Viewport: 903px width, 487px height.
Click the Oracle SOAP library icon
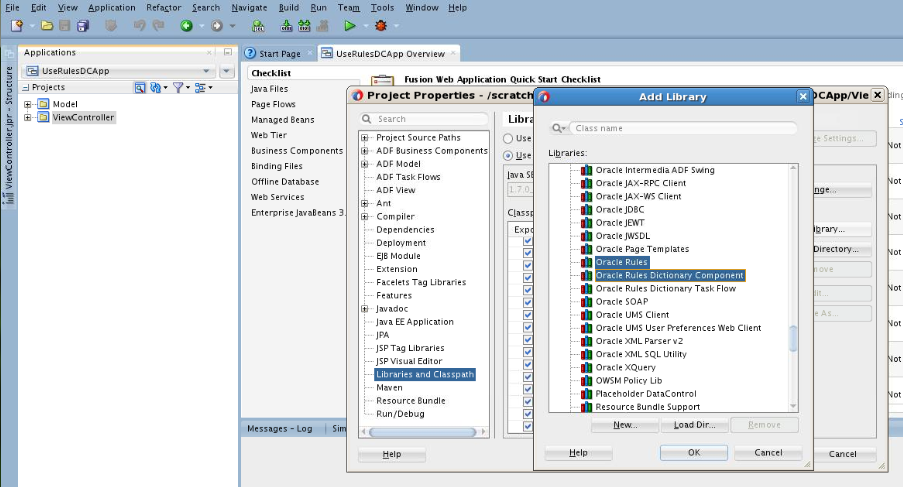[586, 302]
